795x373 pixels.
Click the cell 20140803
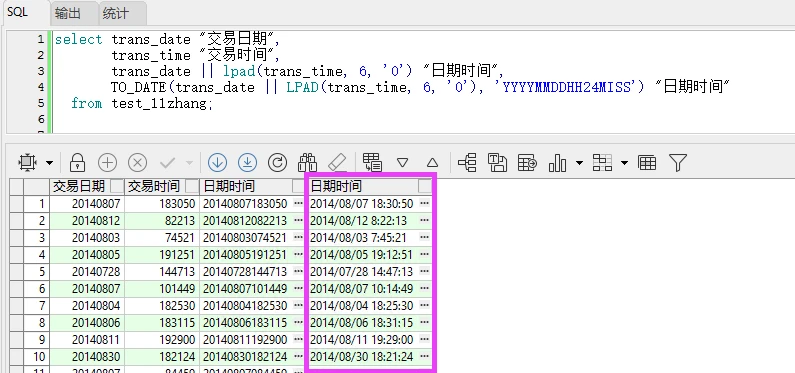(87, 238)
